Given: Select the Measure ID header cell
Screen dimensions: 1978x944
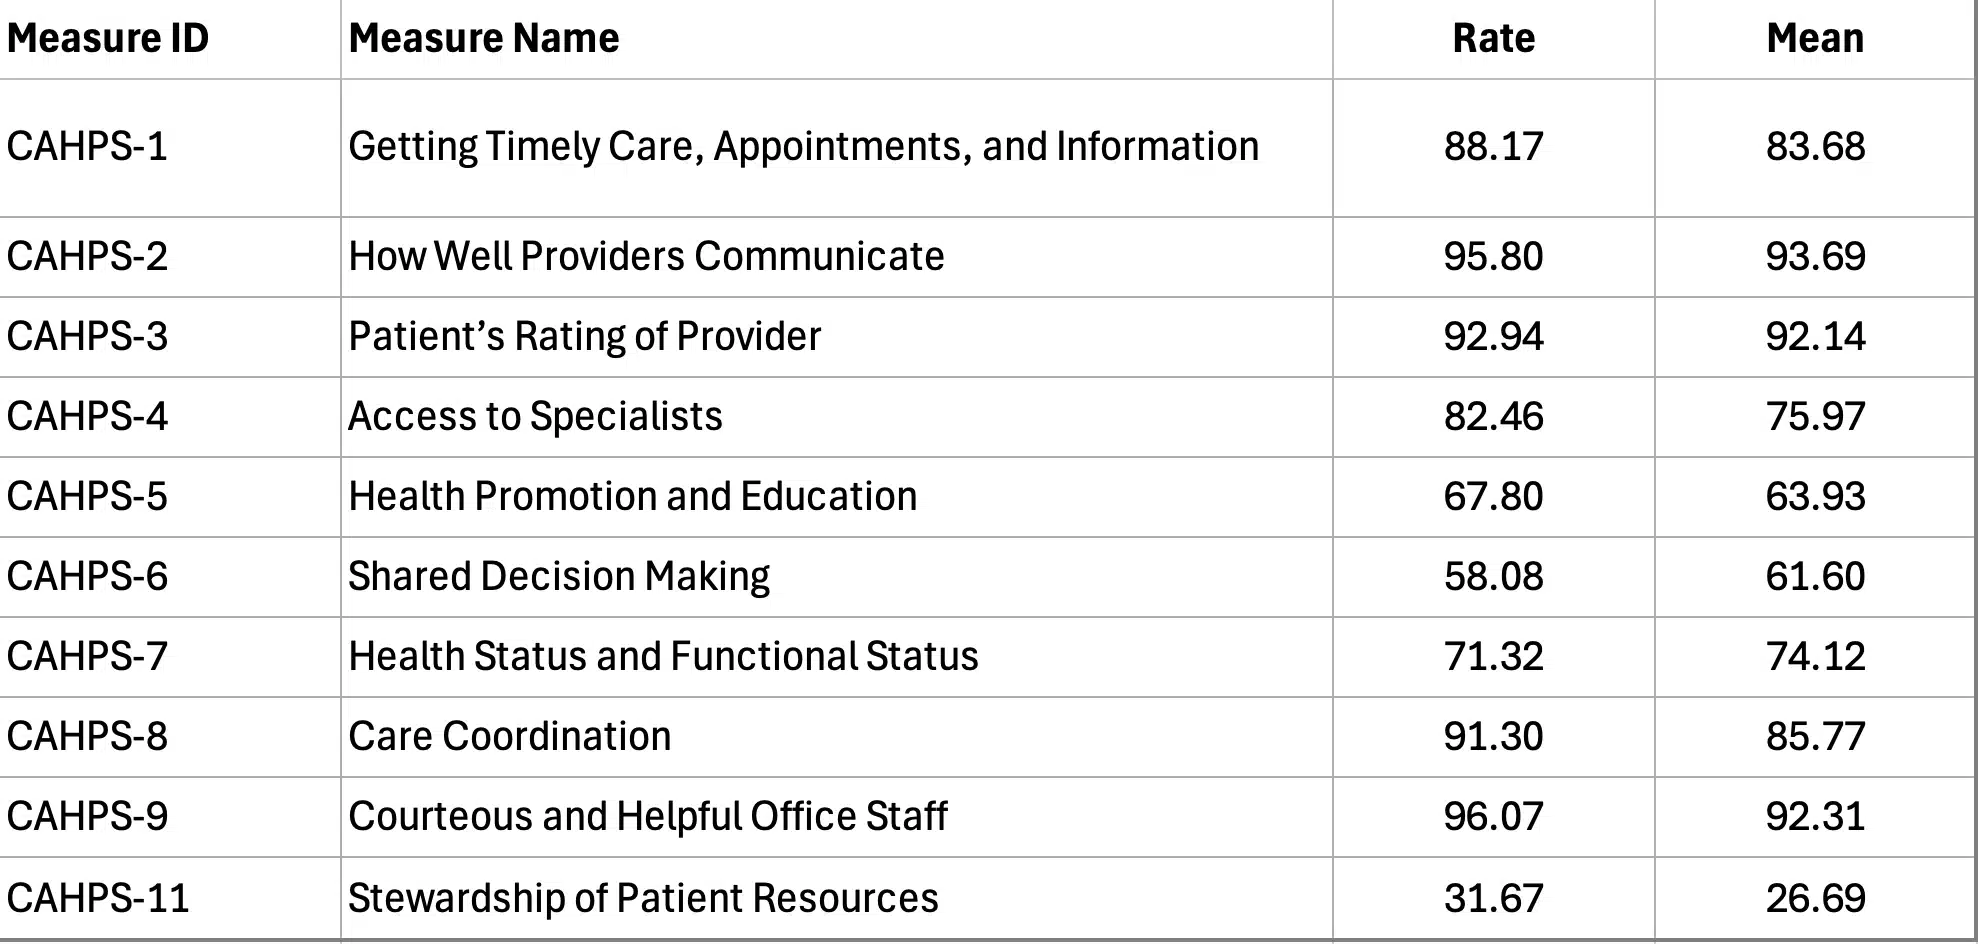Looking at the screenshot, I should pos(170,39).
